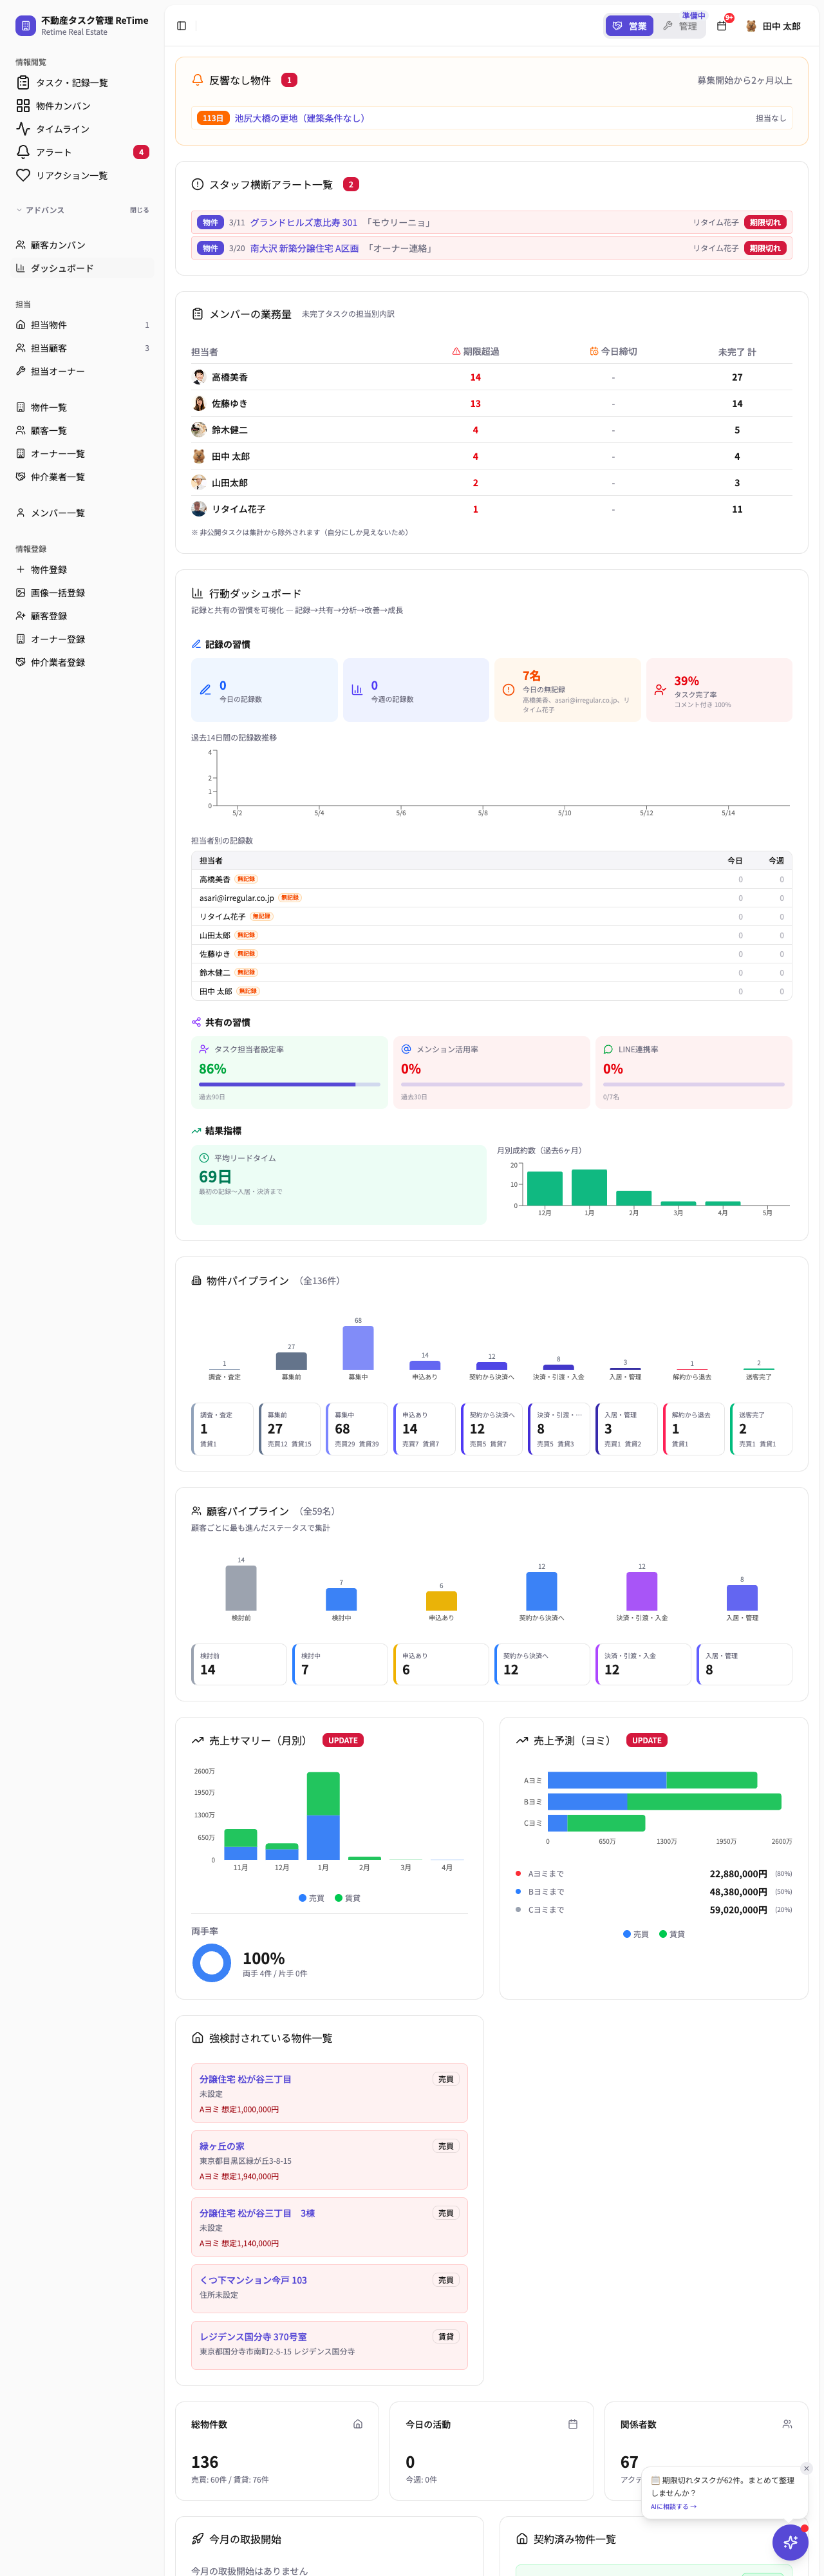Screen dimensions: 824x2576
Task: Click the 申込あり 14 property pipeline card
Action: point(424,1429)
